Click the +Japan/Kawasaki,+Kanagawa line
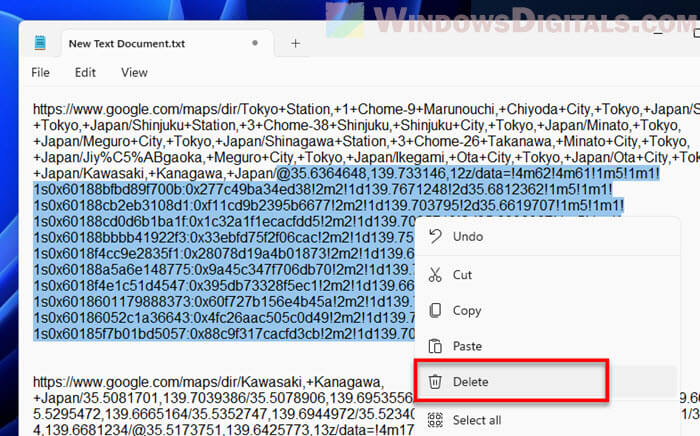Image resolution: width=700 pixels, height=436 pixels. click(346, 174)
